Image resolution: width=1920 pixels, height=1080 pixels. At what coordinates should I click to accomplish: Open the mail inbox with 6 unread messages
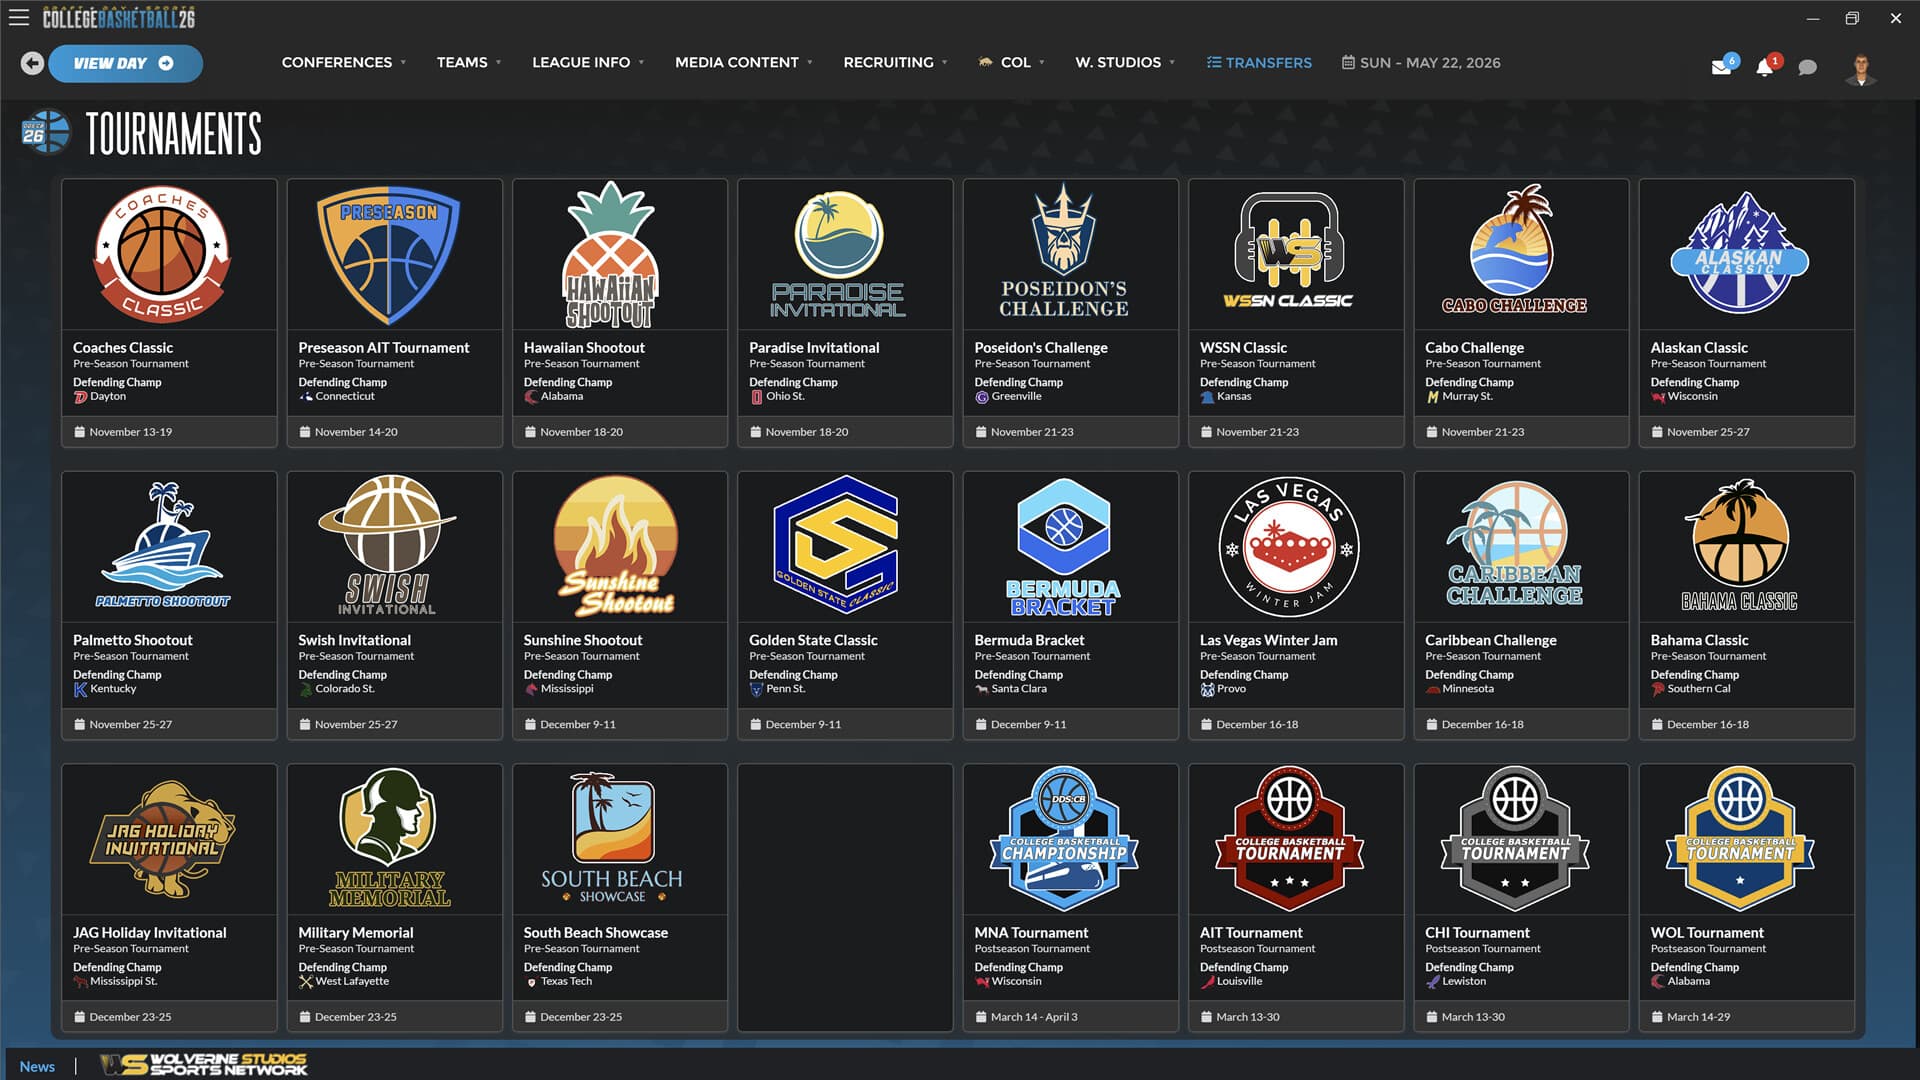click(x=1722, y=68)
